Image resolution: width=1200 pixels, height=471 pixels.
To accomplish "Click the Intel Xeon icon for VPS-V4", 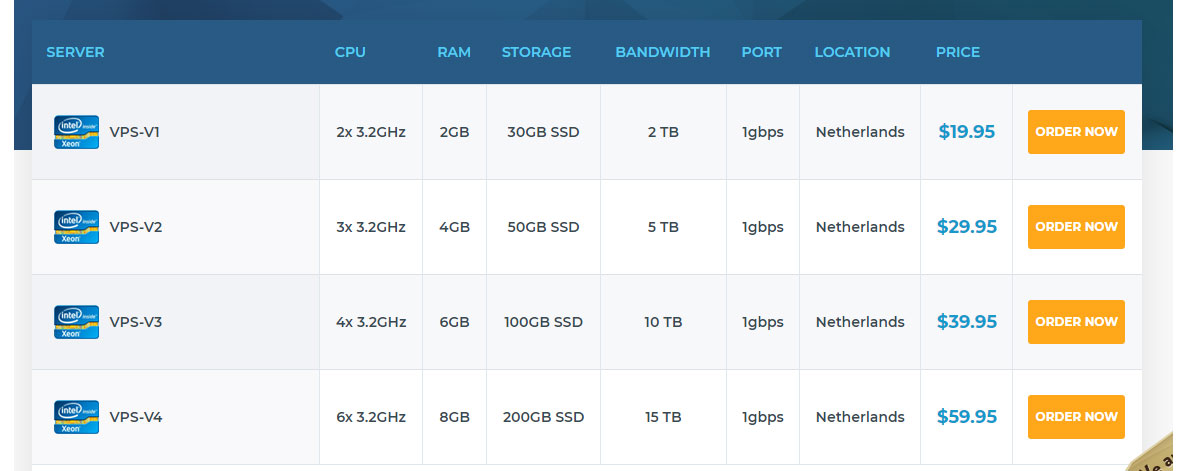I will pos(76,417).
